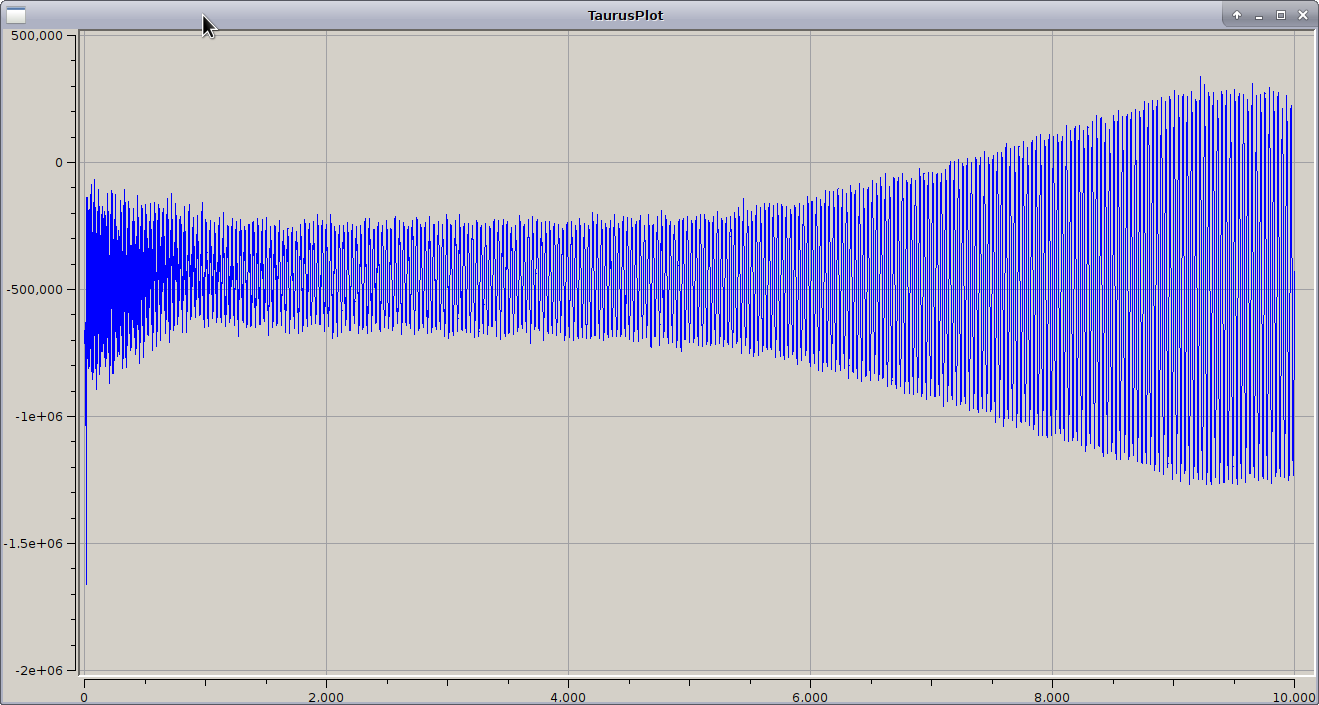Minimize the TaurusPlot window

coord(1259,15)
